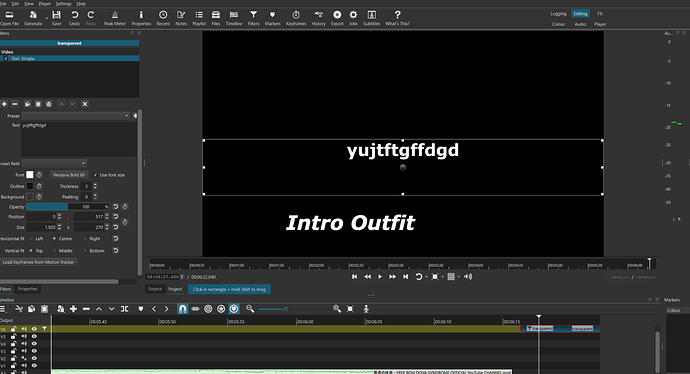Screen dimensions: 690x374
Task: Cut the clip with the scissors icon
Action: pos(18,309)
